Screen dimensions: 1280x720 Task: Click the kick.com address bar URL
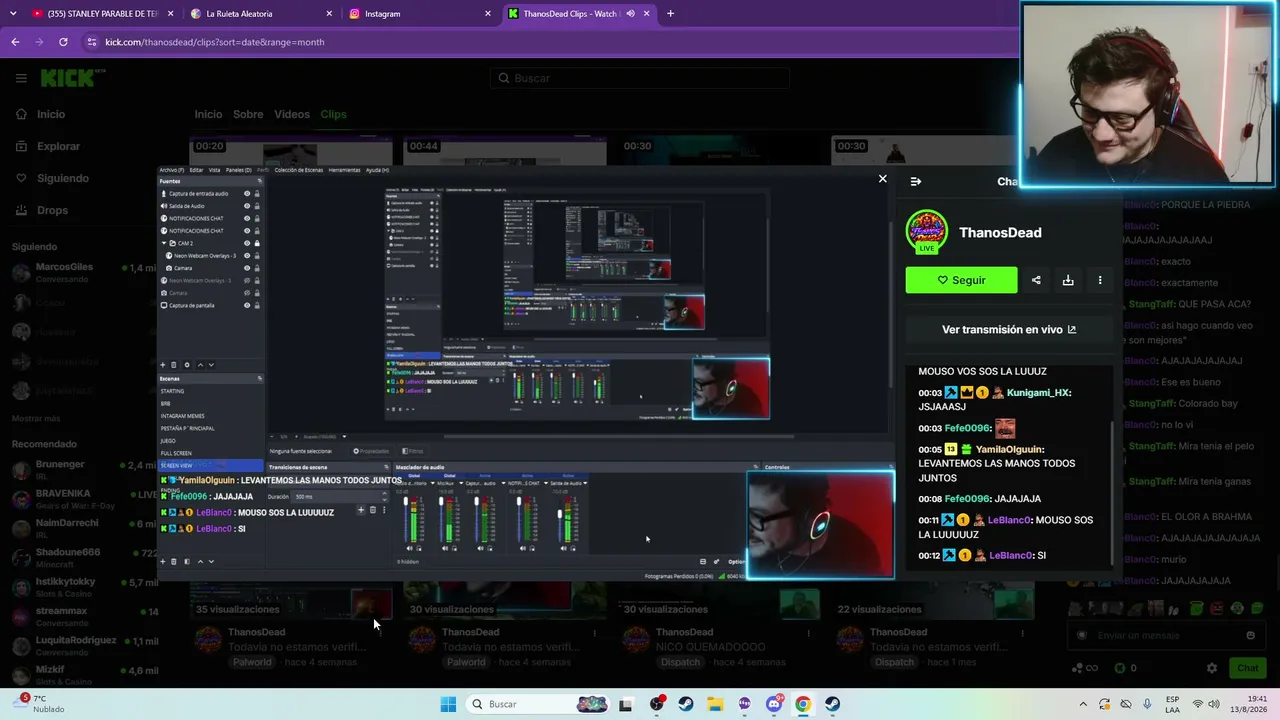click(x=215, y=42)
